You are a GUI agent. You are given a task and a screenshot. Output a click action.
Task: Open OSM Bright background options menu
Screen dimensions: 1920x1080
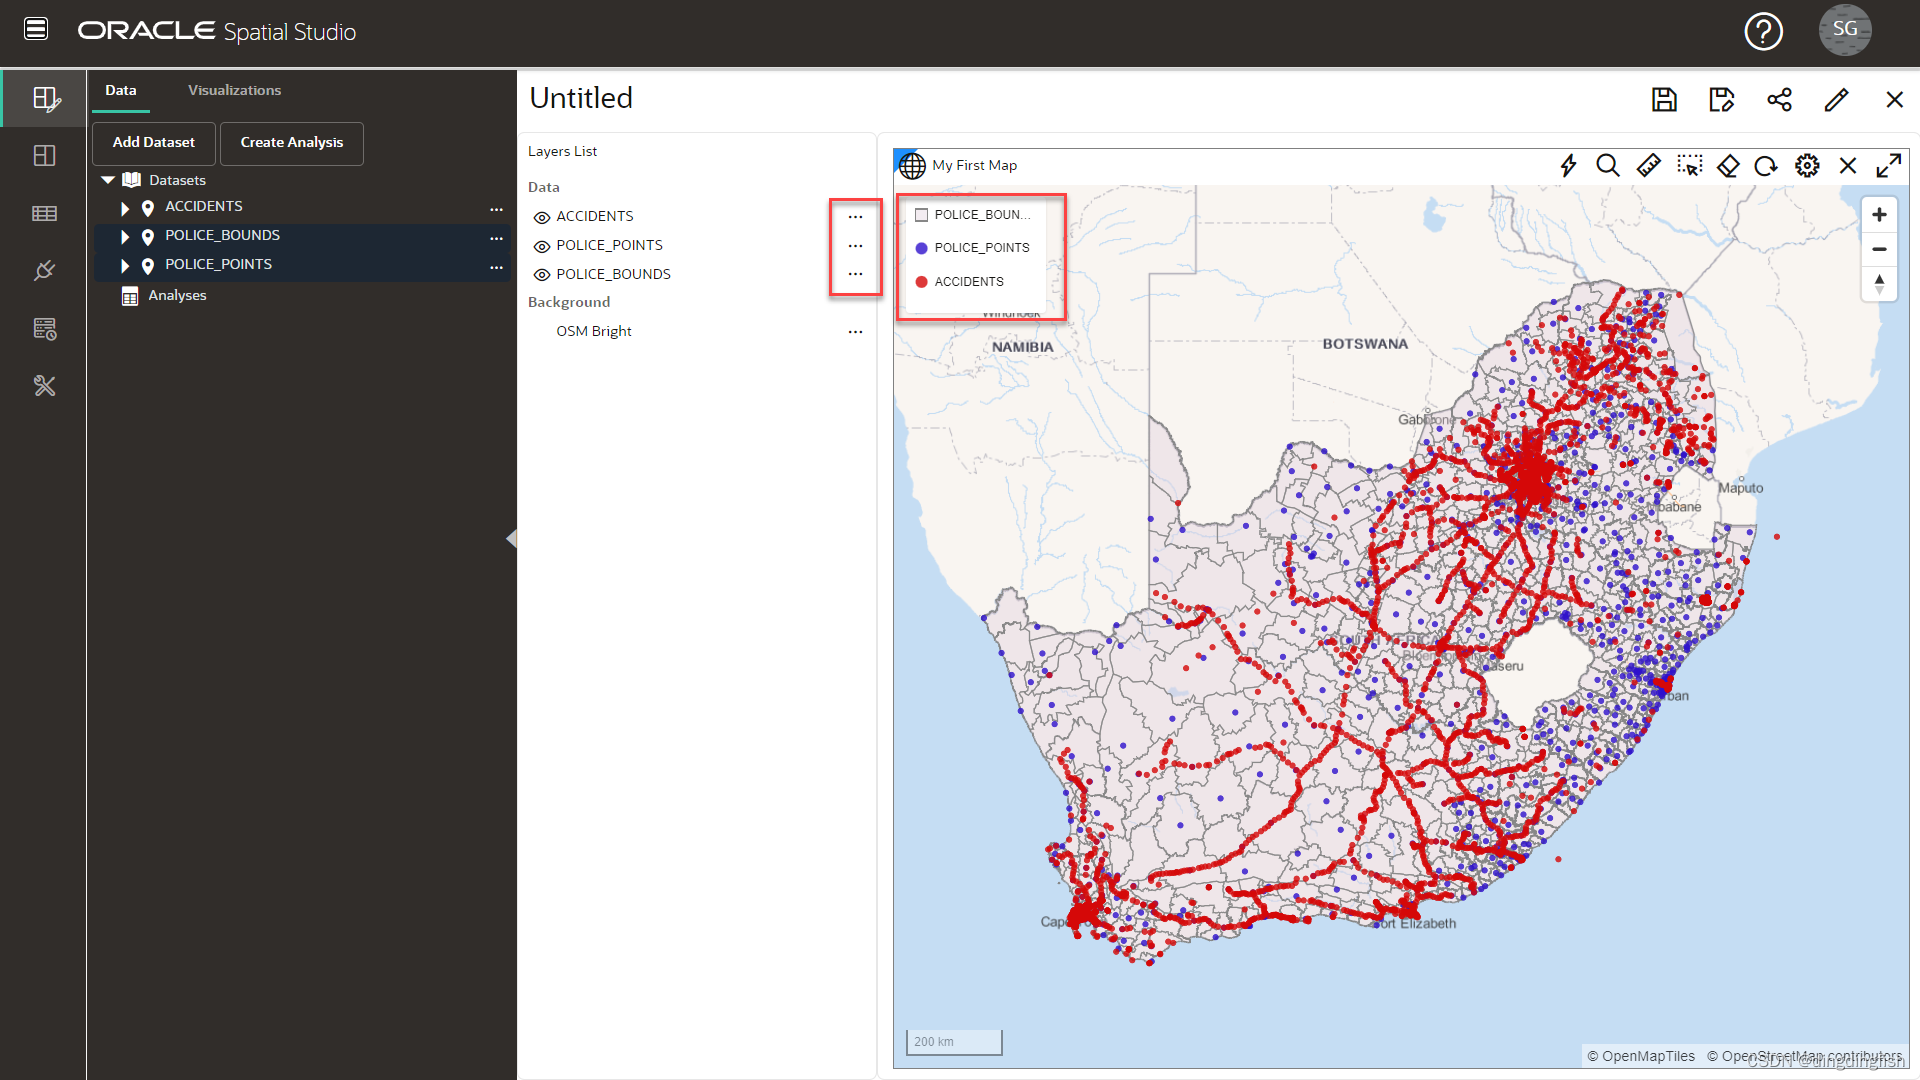click(855, 331)
